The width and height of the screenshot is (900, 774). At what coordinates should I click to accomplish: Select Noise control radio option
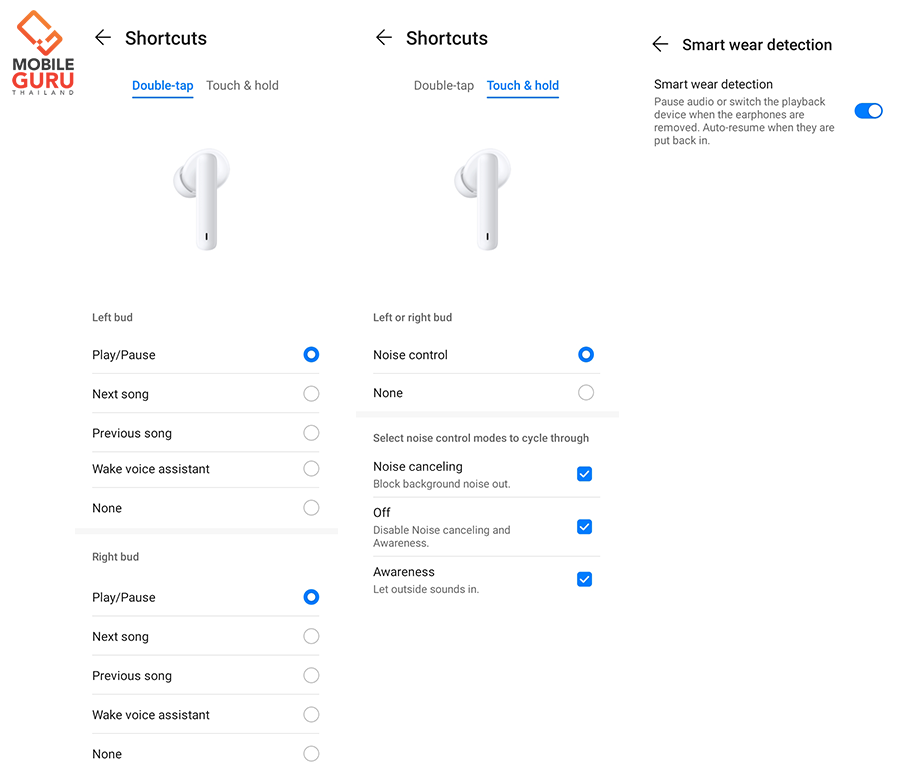click(x=586, y=355)
